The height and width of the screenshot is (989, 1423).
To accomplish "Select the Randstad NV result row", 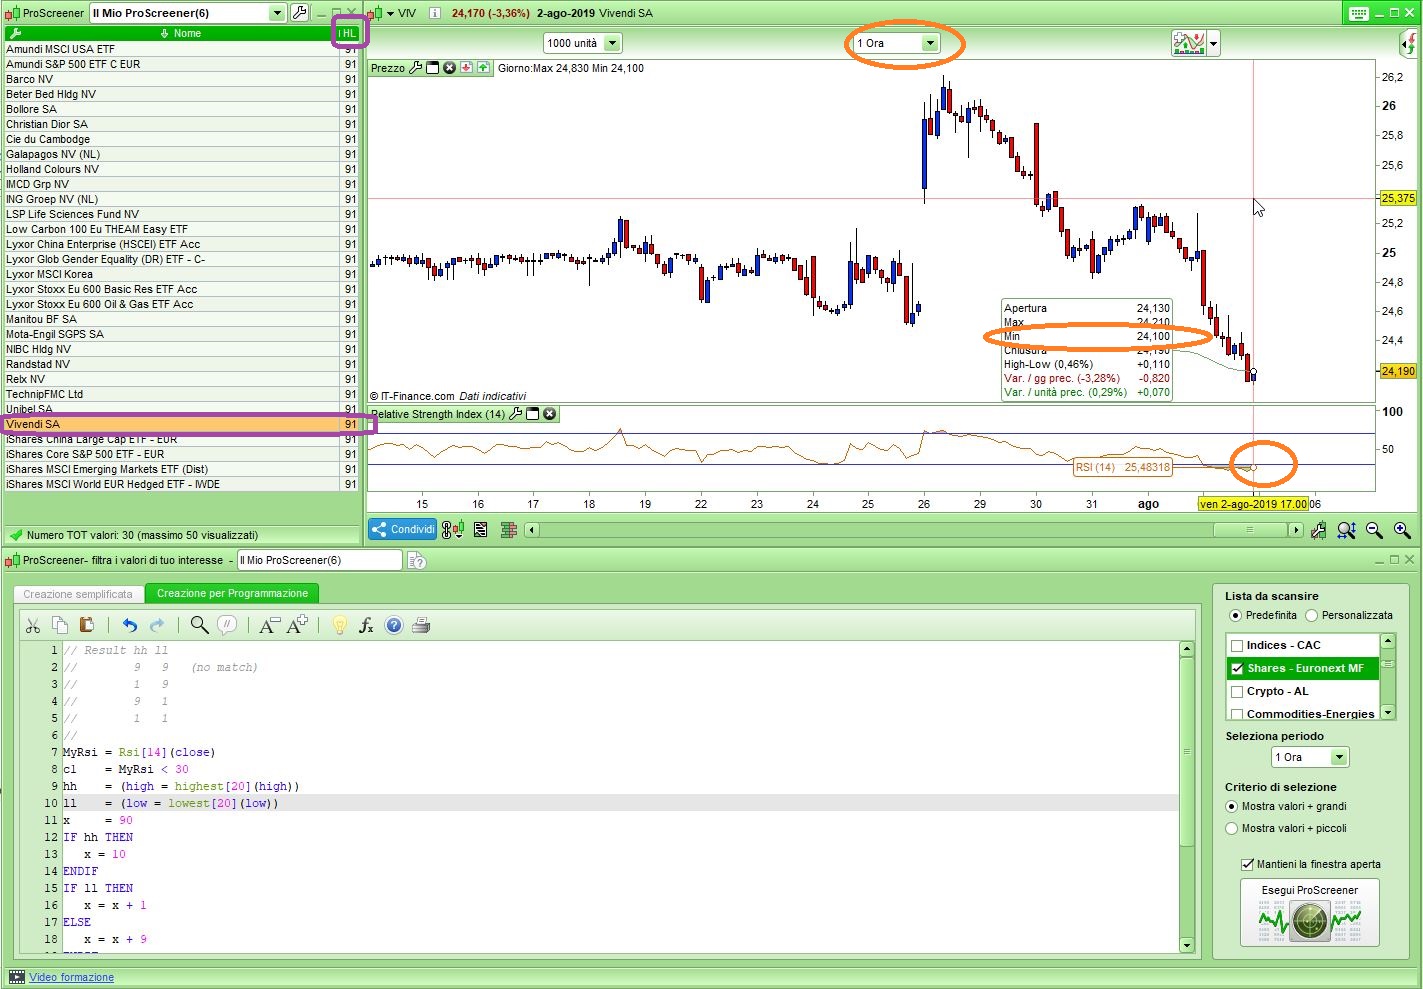I will (180, 365).
